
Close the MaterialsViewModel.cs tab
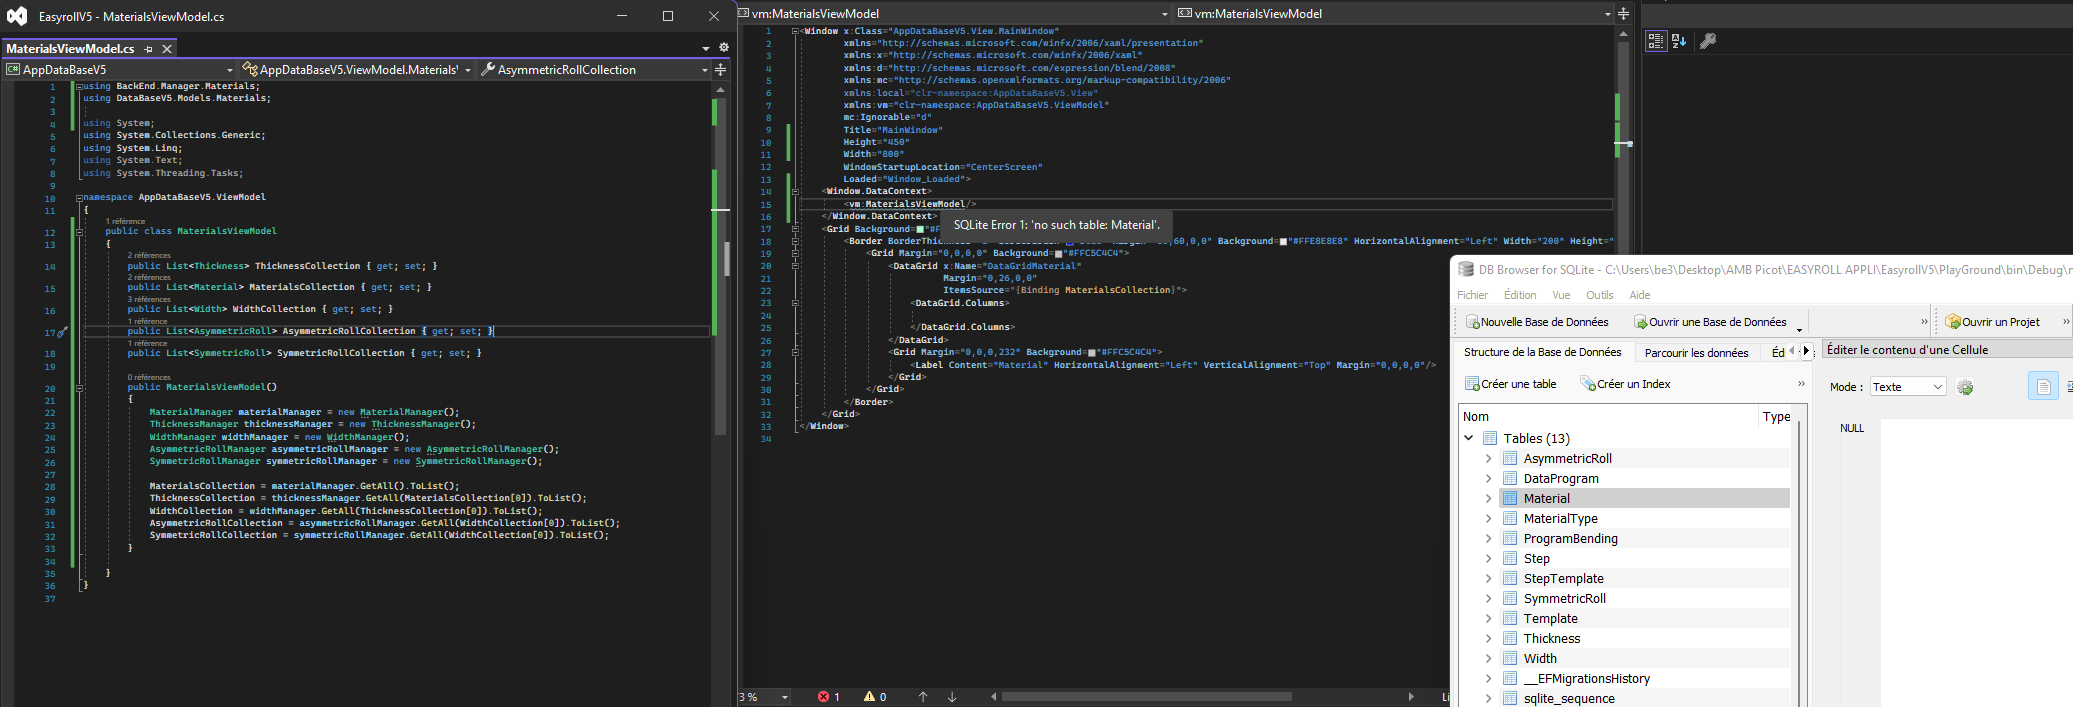pos(167,49)
